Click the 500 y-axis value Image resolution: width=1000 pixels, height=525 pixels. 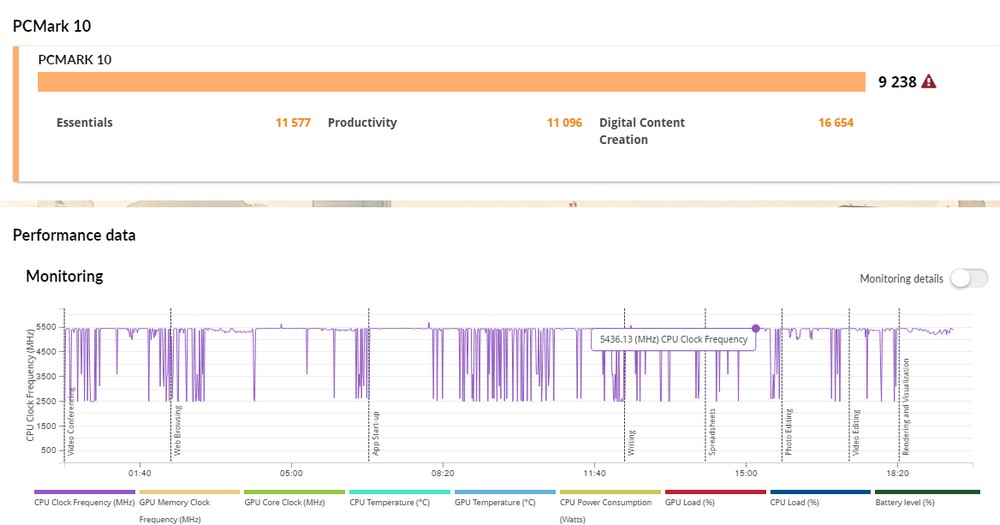(x=48, y=450)
